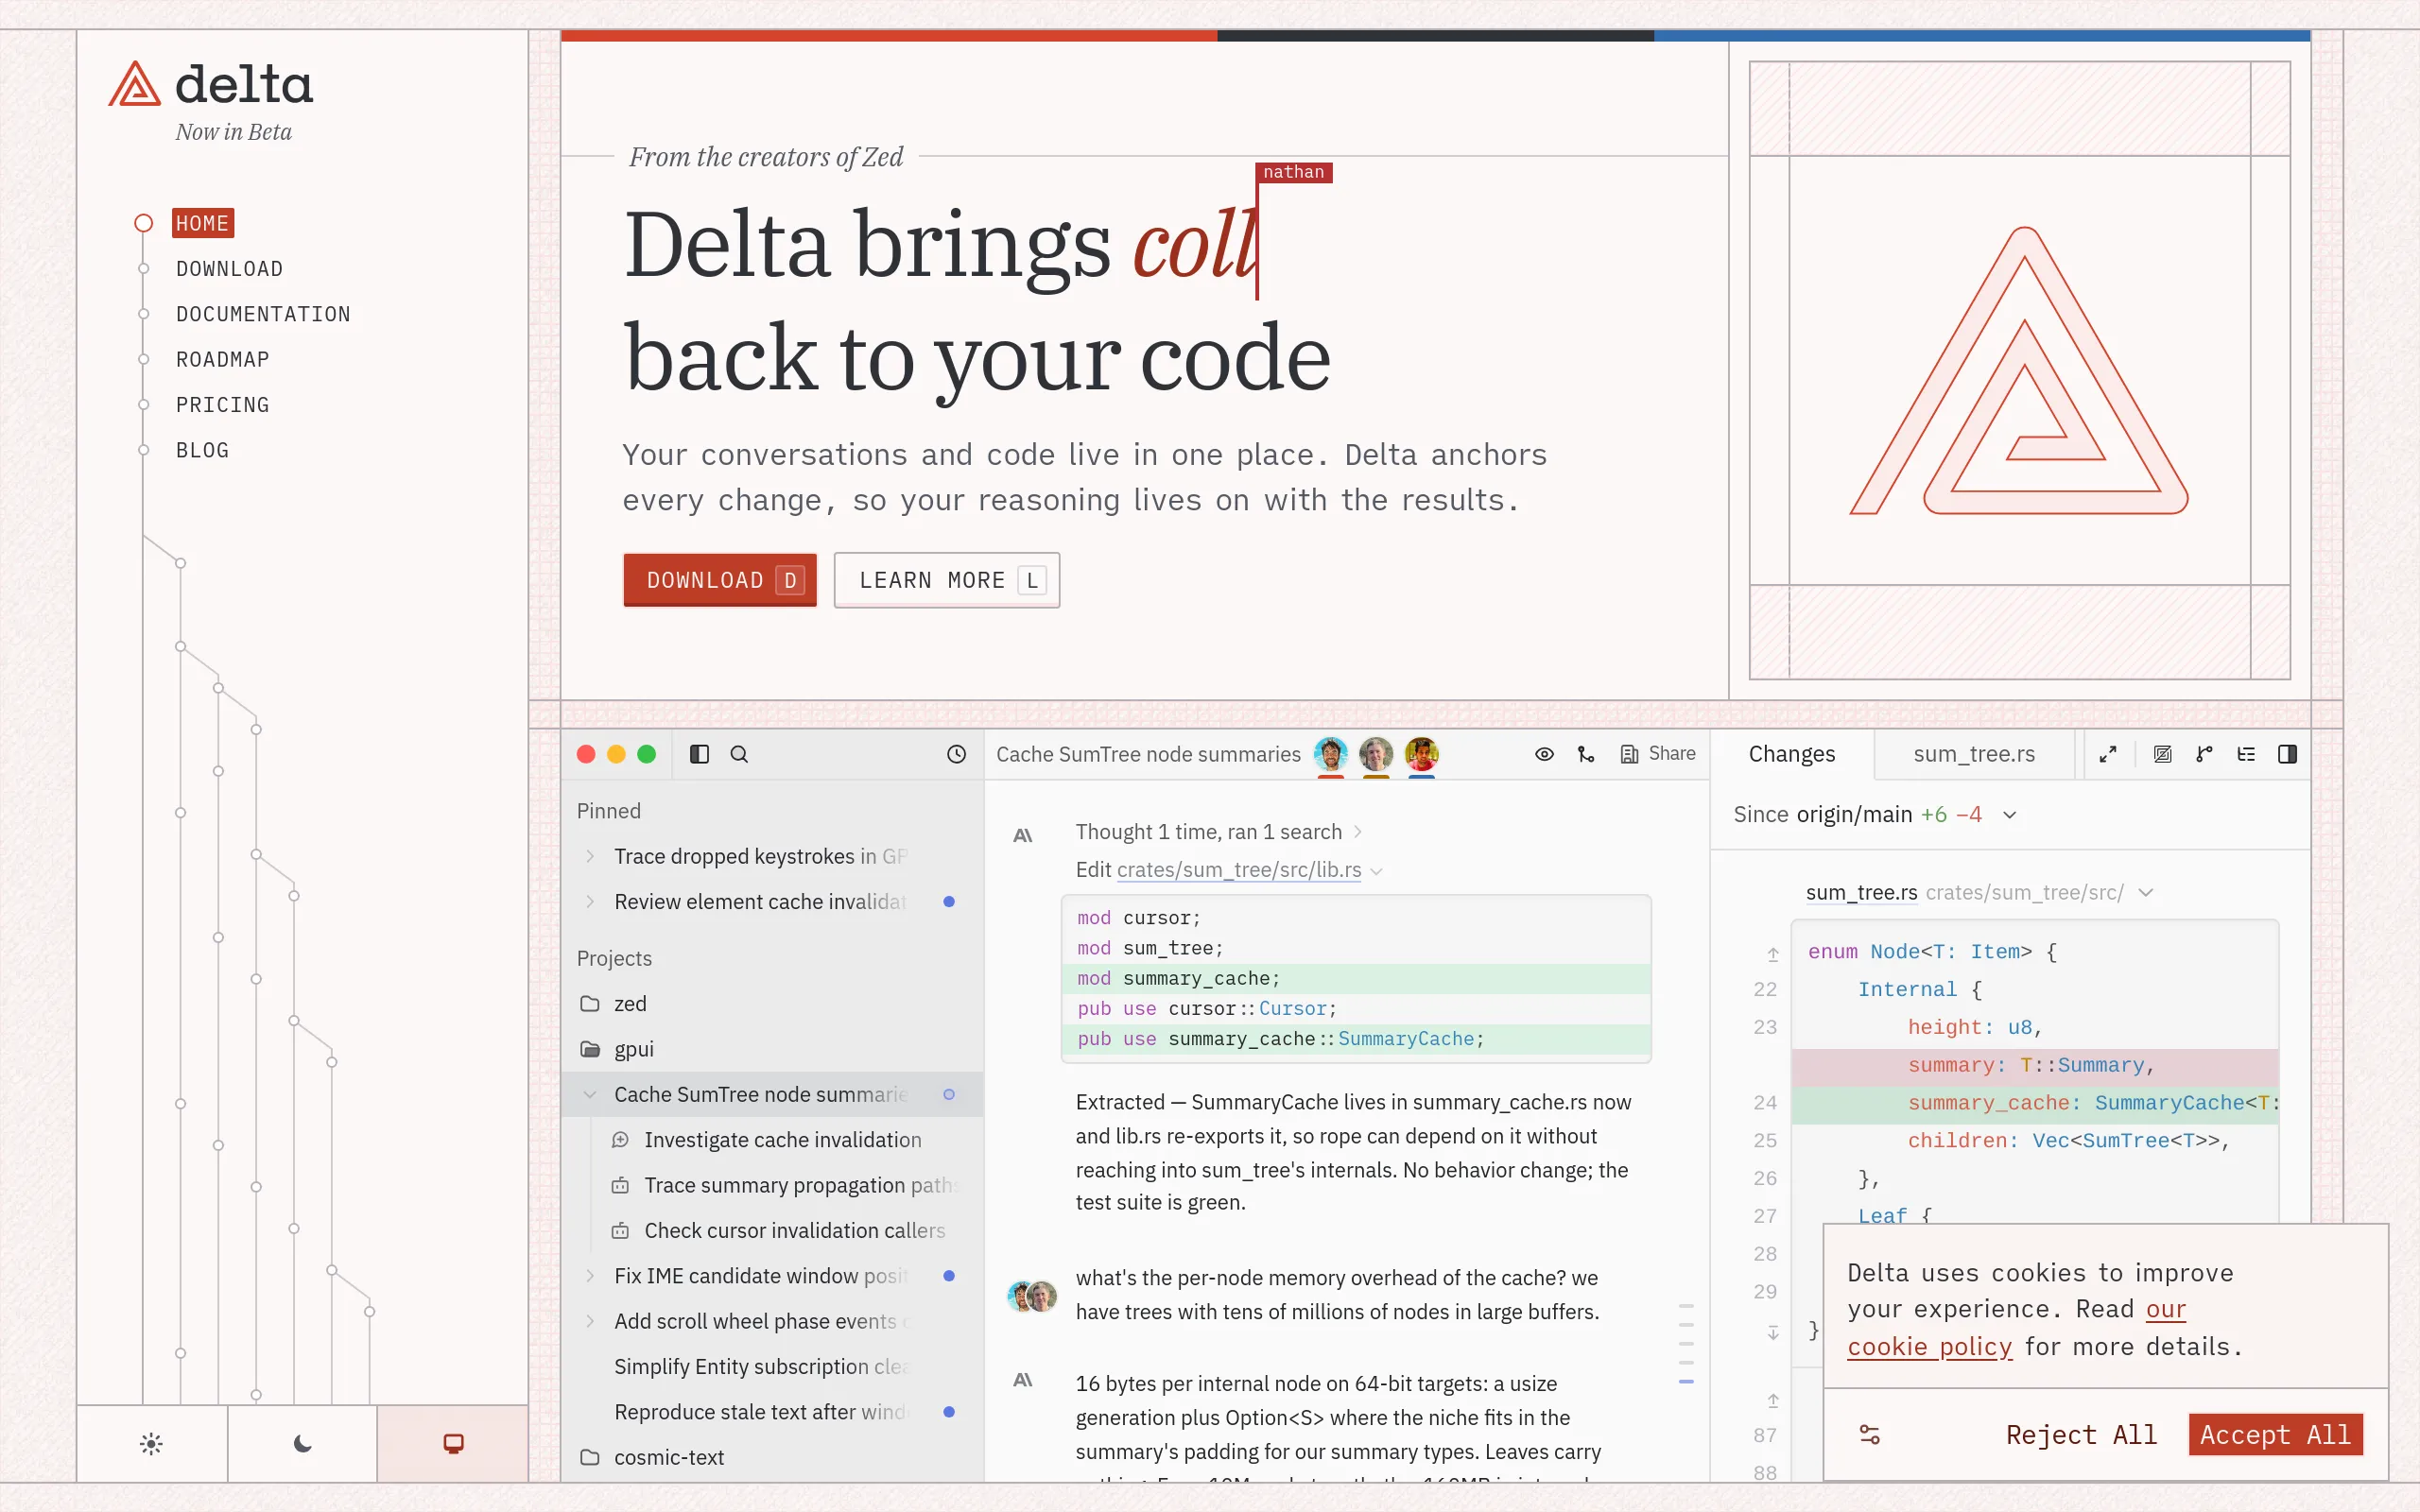
Task: Click the call icon next to Share
Action: (1586, 754)
